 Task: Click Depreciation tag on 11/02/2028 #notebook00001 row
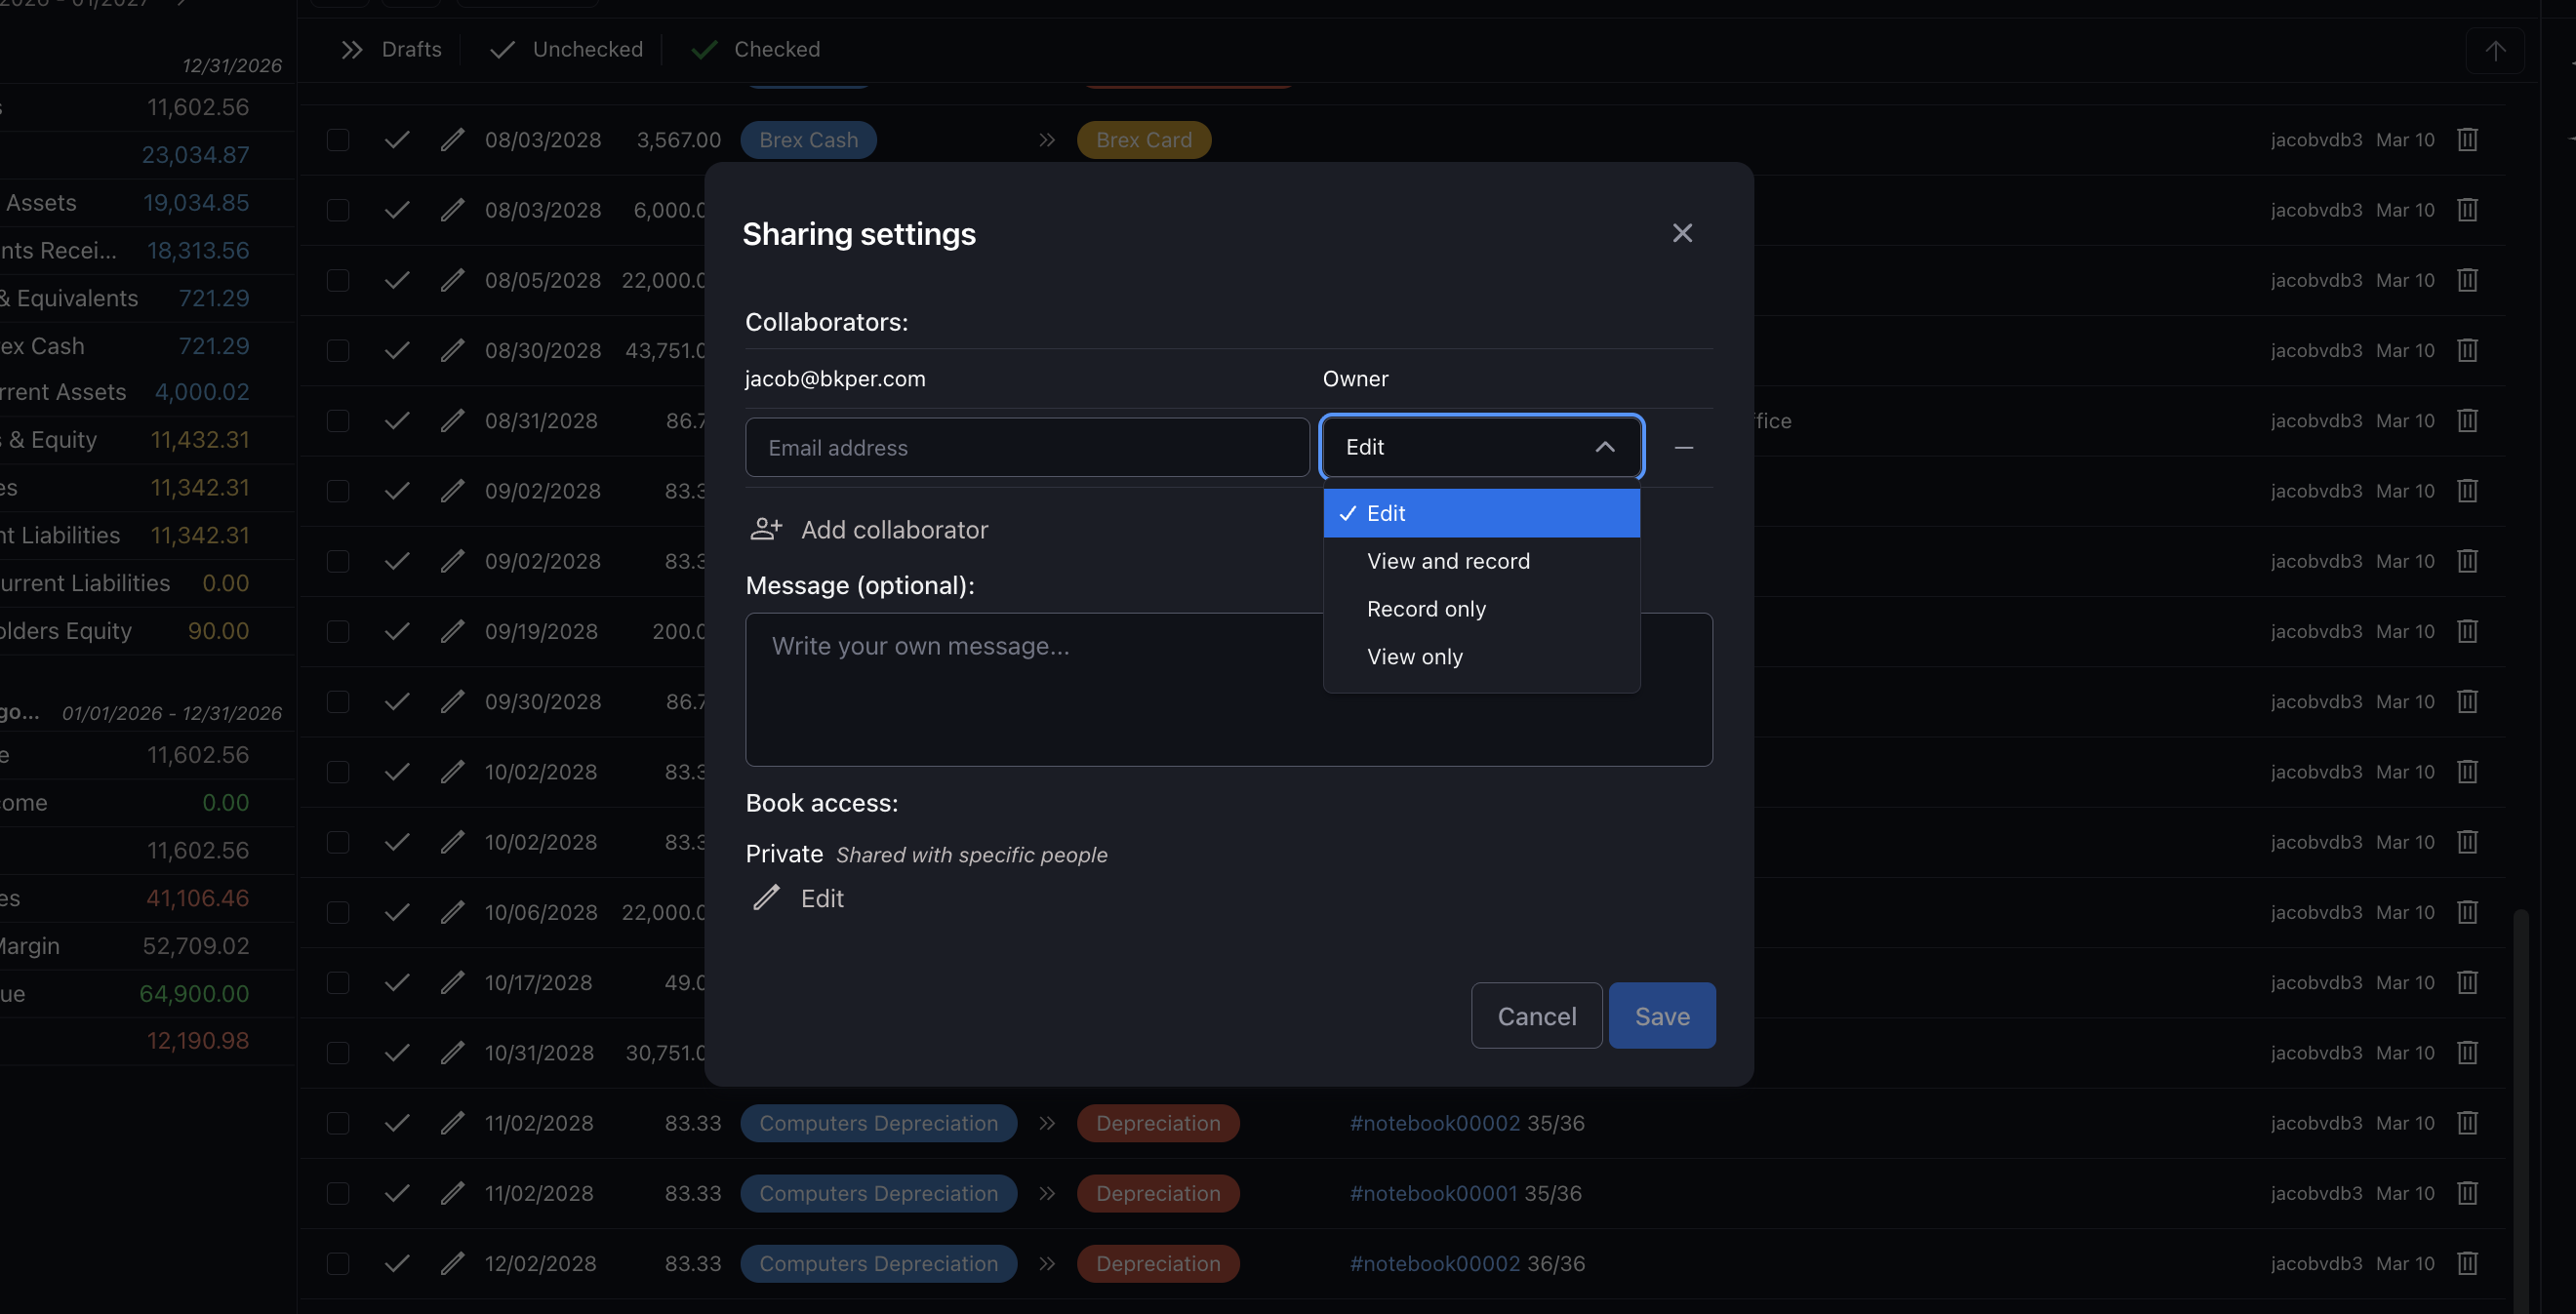click(x=1158, y=1194)
